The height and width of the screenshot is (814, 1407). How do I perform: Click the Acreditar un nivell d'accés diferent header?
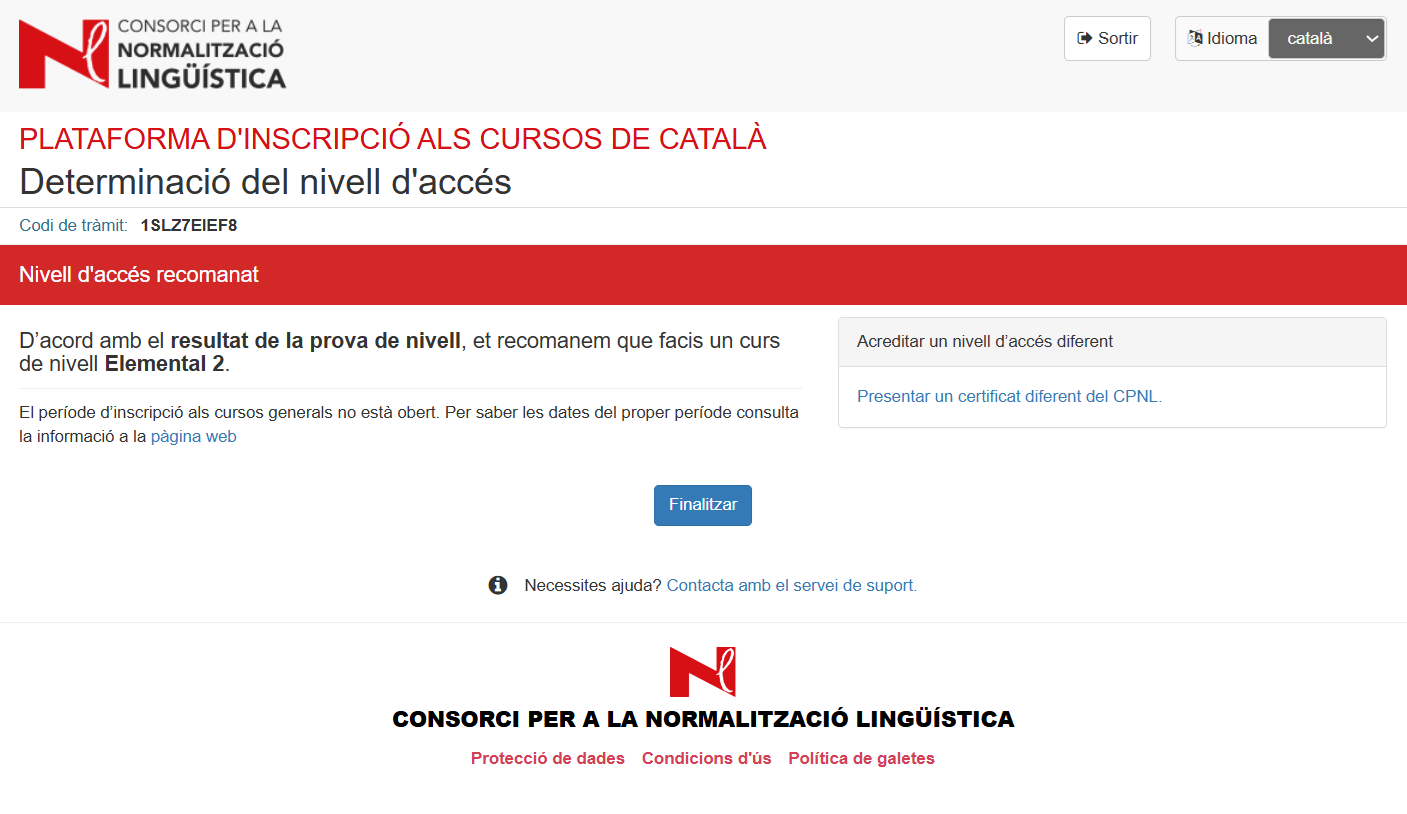click(984, 342)
